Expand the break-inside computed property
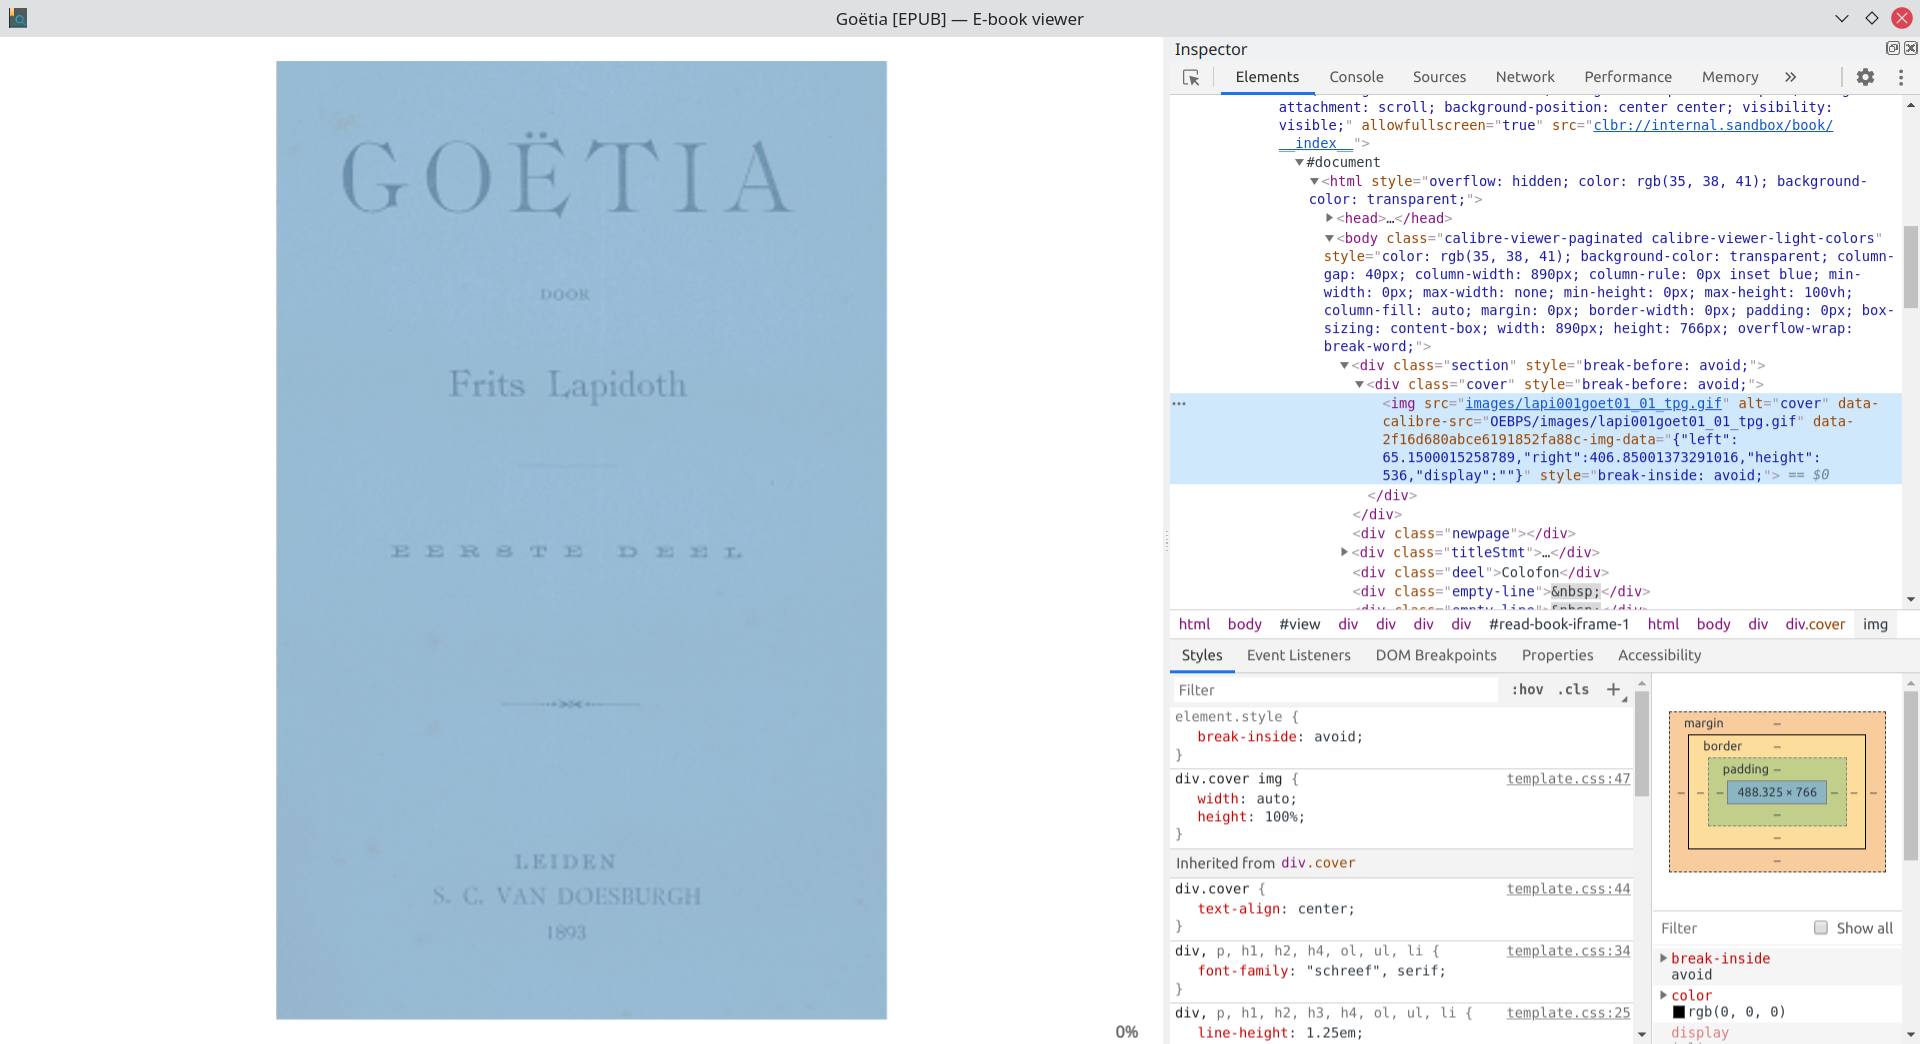1920x1044 pixels. [x=1664, y=958]
